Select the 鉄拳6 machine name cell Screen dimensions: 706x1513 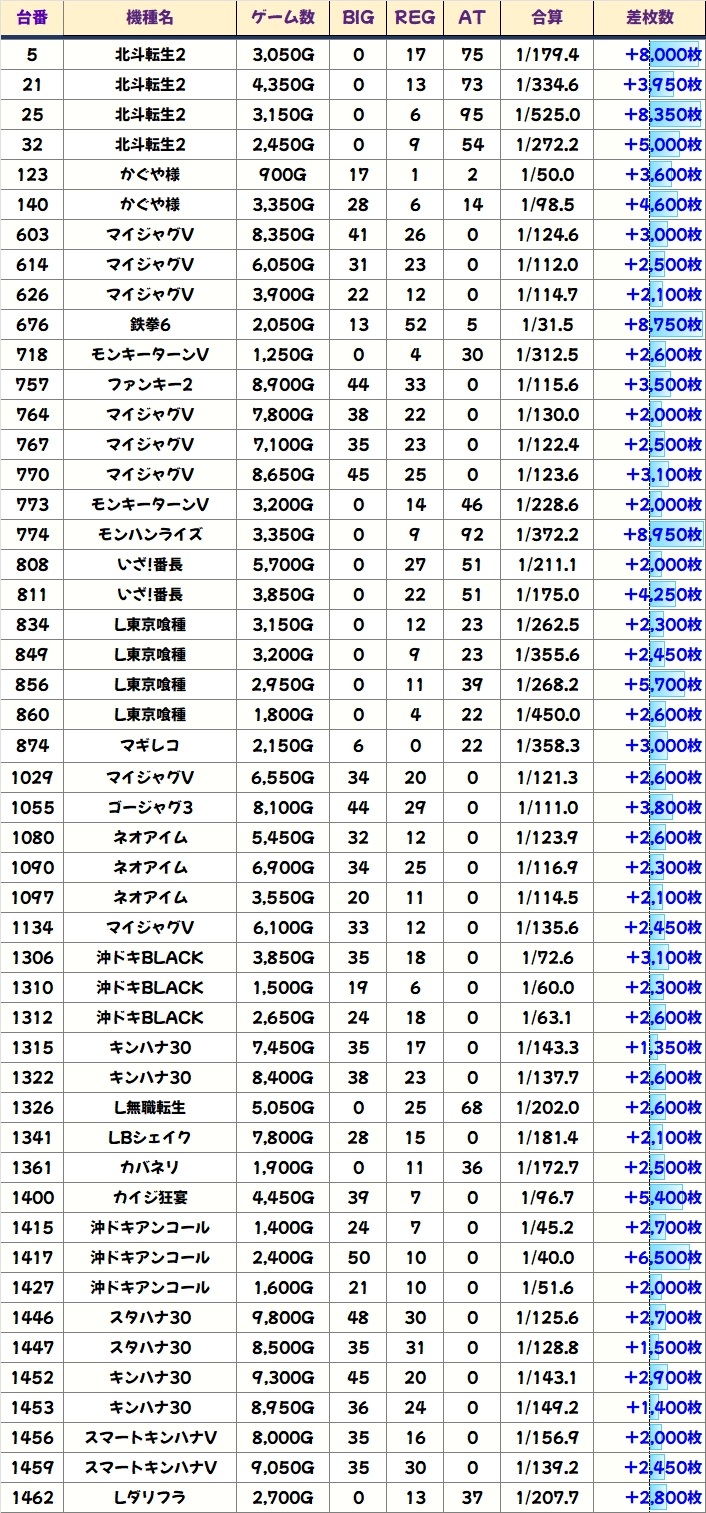150,325
